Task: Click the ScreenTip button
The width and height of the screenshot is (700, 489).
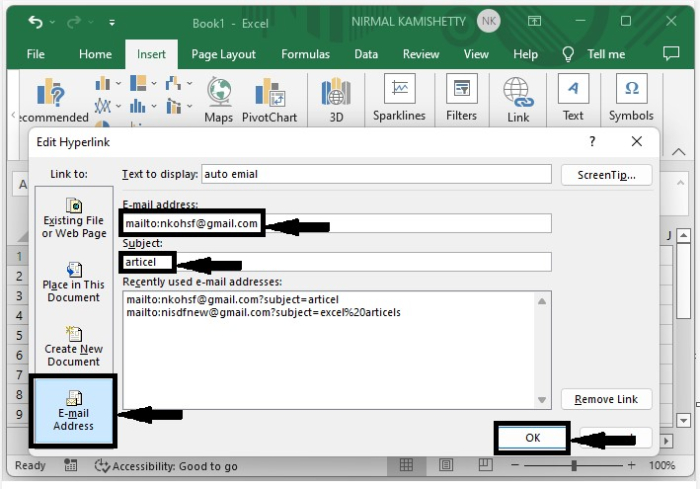Action: 606,175
